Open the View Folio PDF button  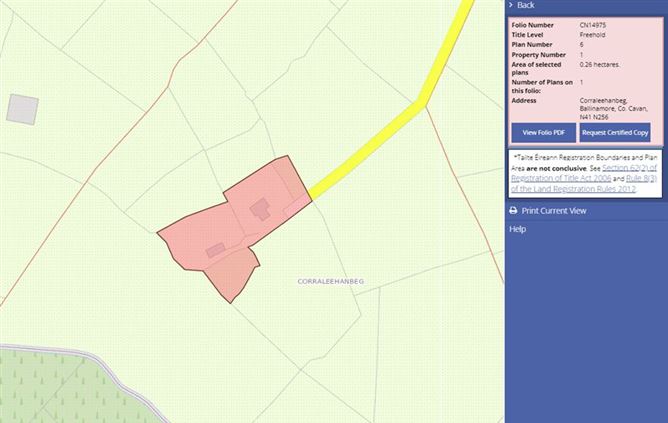[x=544, y=133]
